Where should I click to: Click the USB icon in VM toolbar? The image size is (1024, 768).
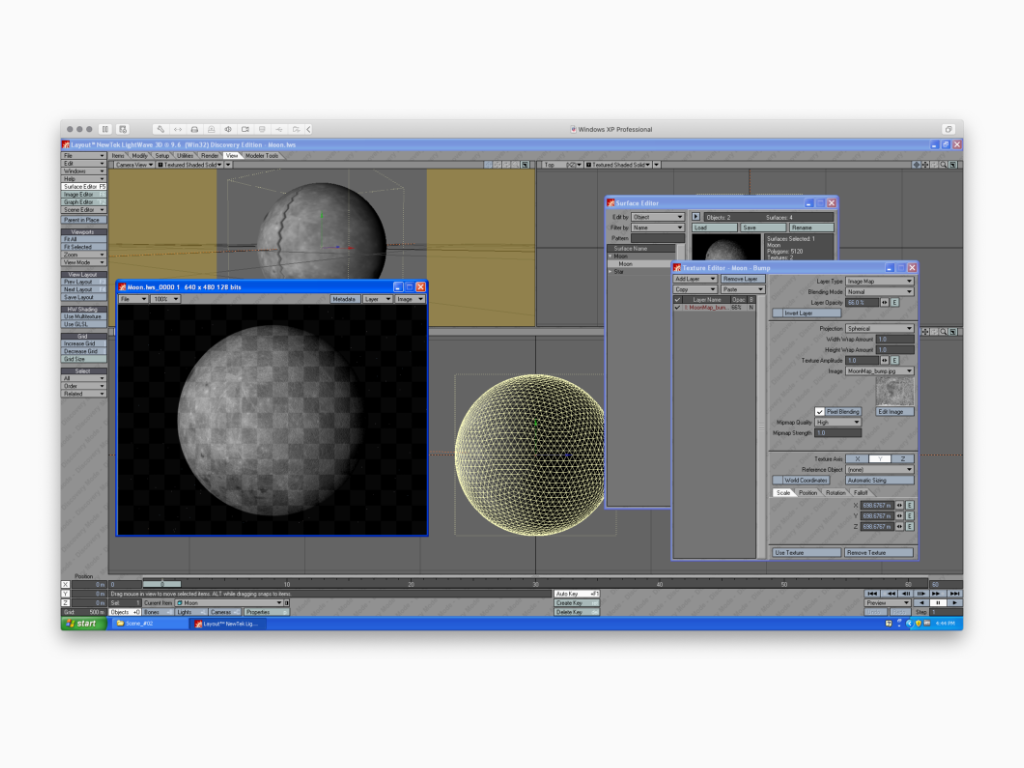[x=279, y=129]
